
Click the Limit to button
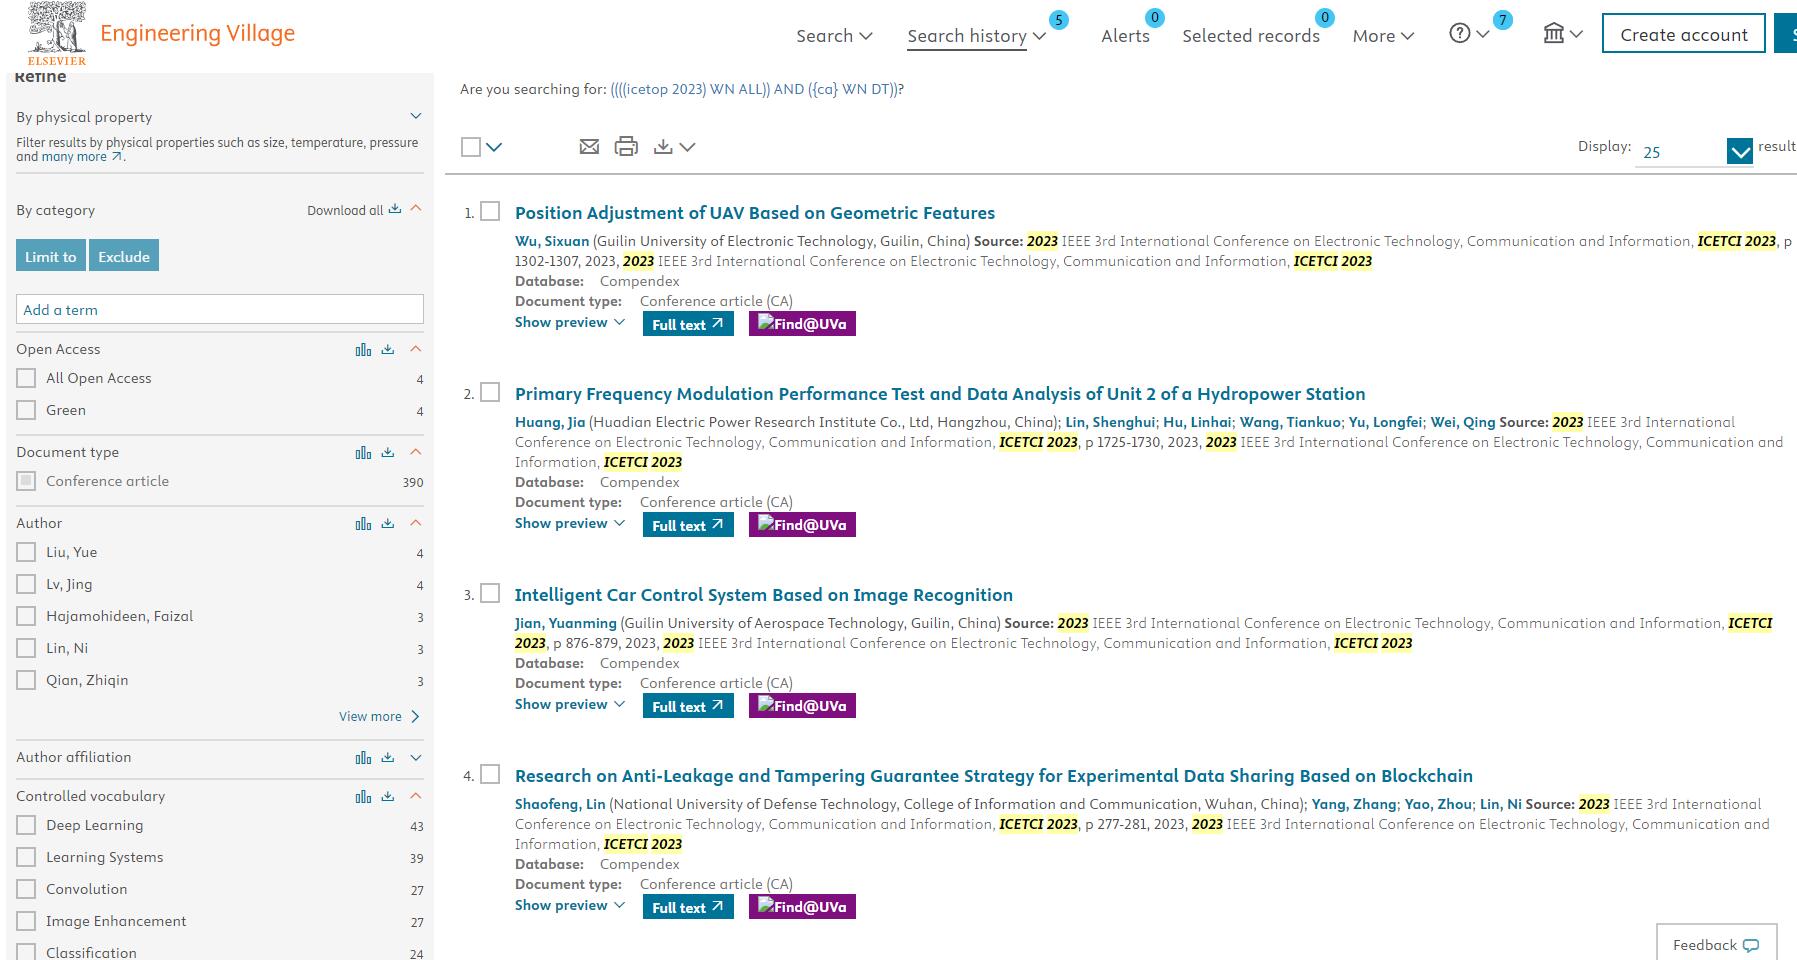coord(51,256)
